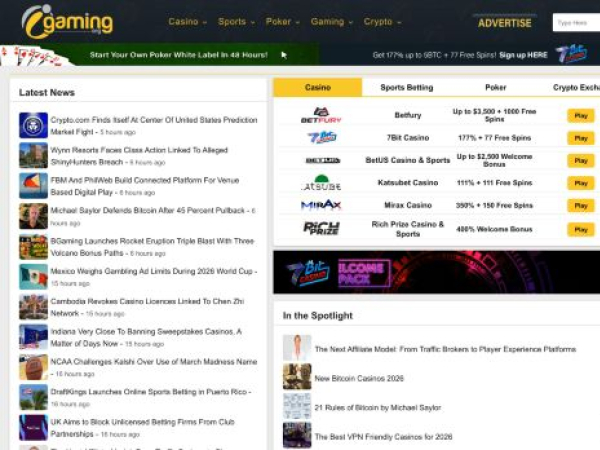The image size is (600, 450).
Task: Click the 21 Rules of Bitcoin thumbnail
Action: [297, 406]
